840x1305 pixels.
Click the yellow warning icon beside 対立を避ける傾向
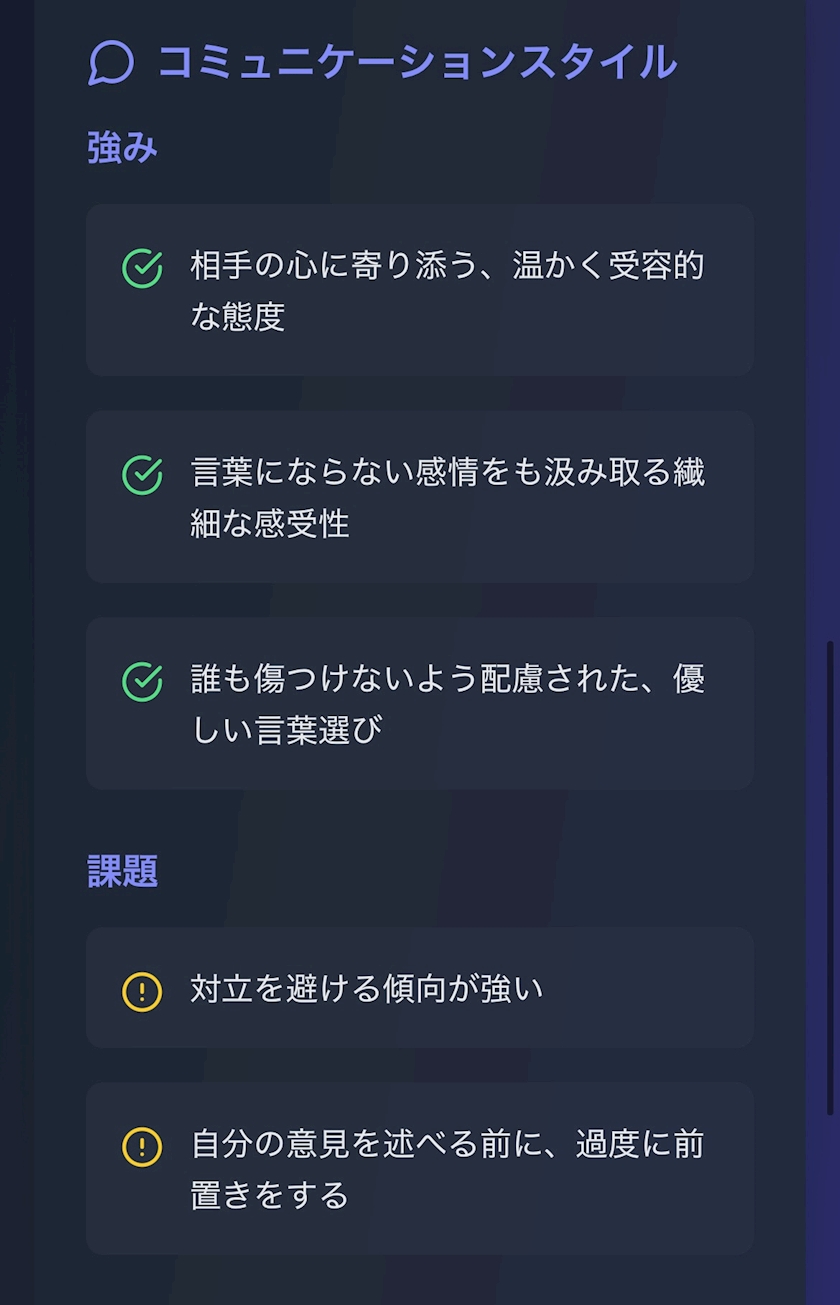tap(142, 991)
